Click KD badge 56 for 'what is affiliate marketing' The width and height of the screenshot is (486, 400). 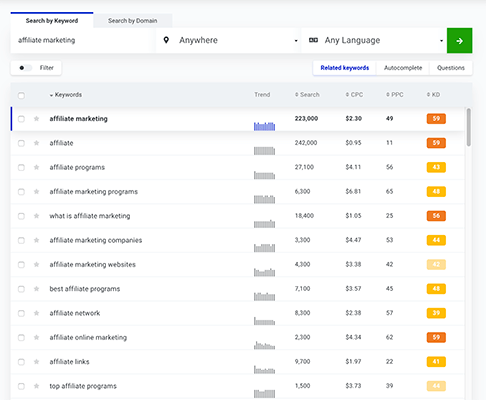pyautogui.click(x=436, y=216)
